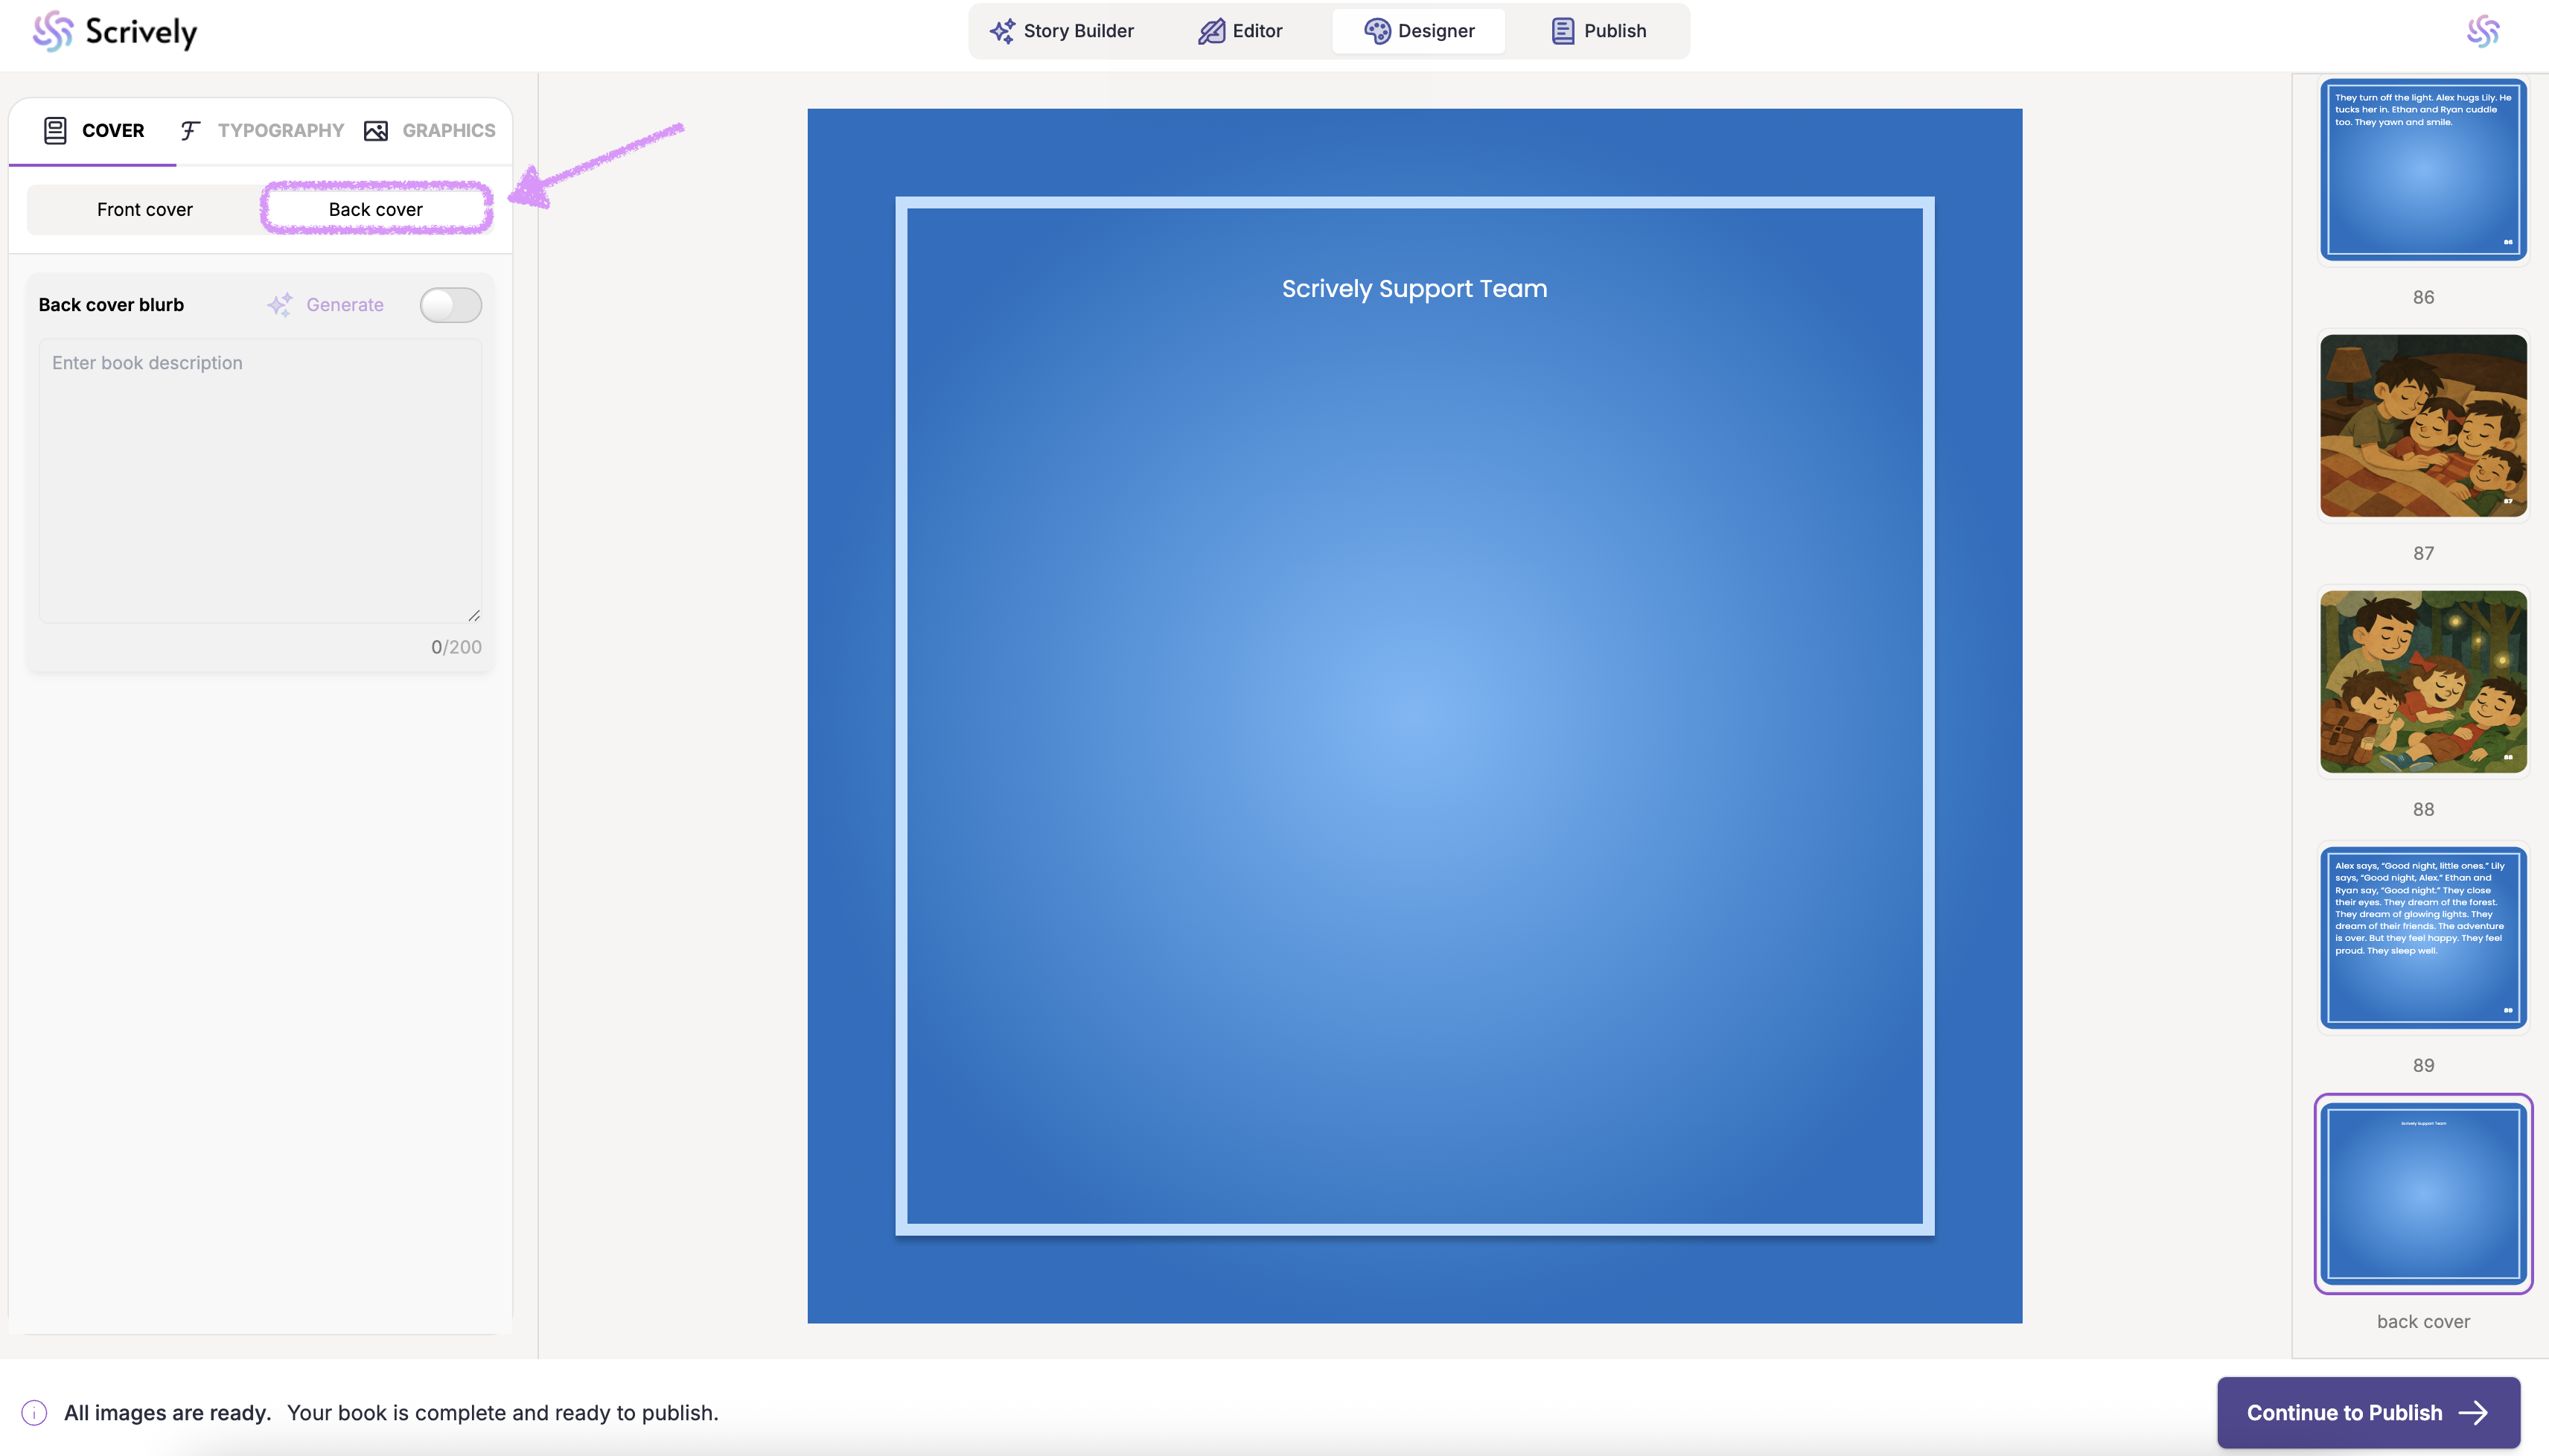Select the Back cover option
The width and height of the screenshot is (2549, 1456).
[x=376, y=209]
